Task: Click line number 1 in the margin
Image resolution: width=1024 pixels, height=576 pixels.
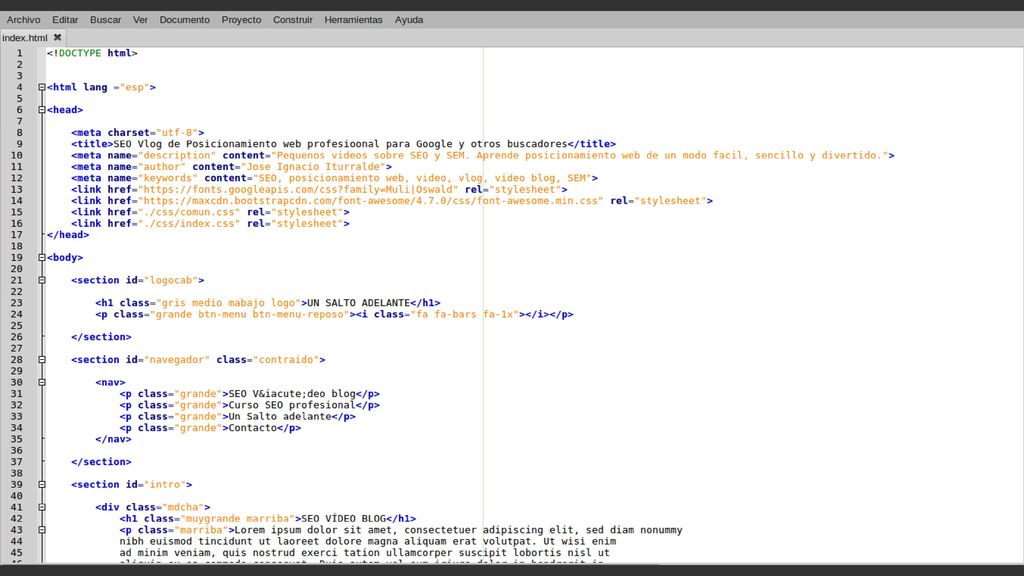Action: [20, 53]
